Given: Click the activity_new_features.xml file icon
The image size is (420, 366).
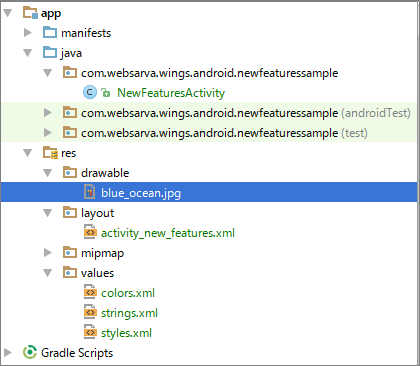Looking at the screenshot, I should 90,232.
